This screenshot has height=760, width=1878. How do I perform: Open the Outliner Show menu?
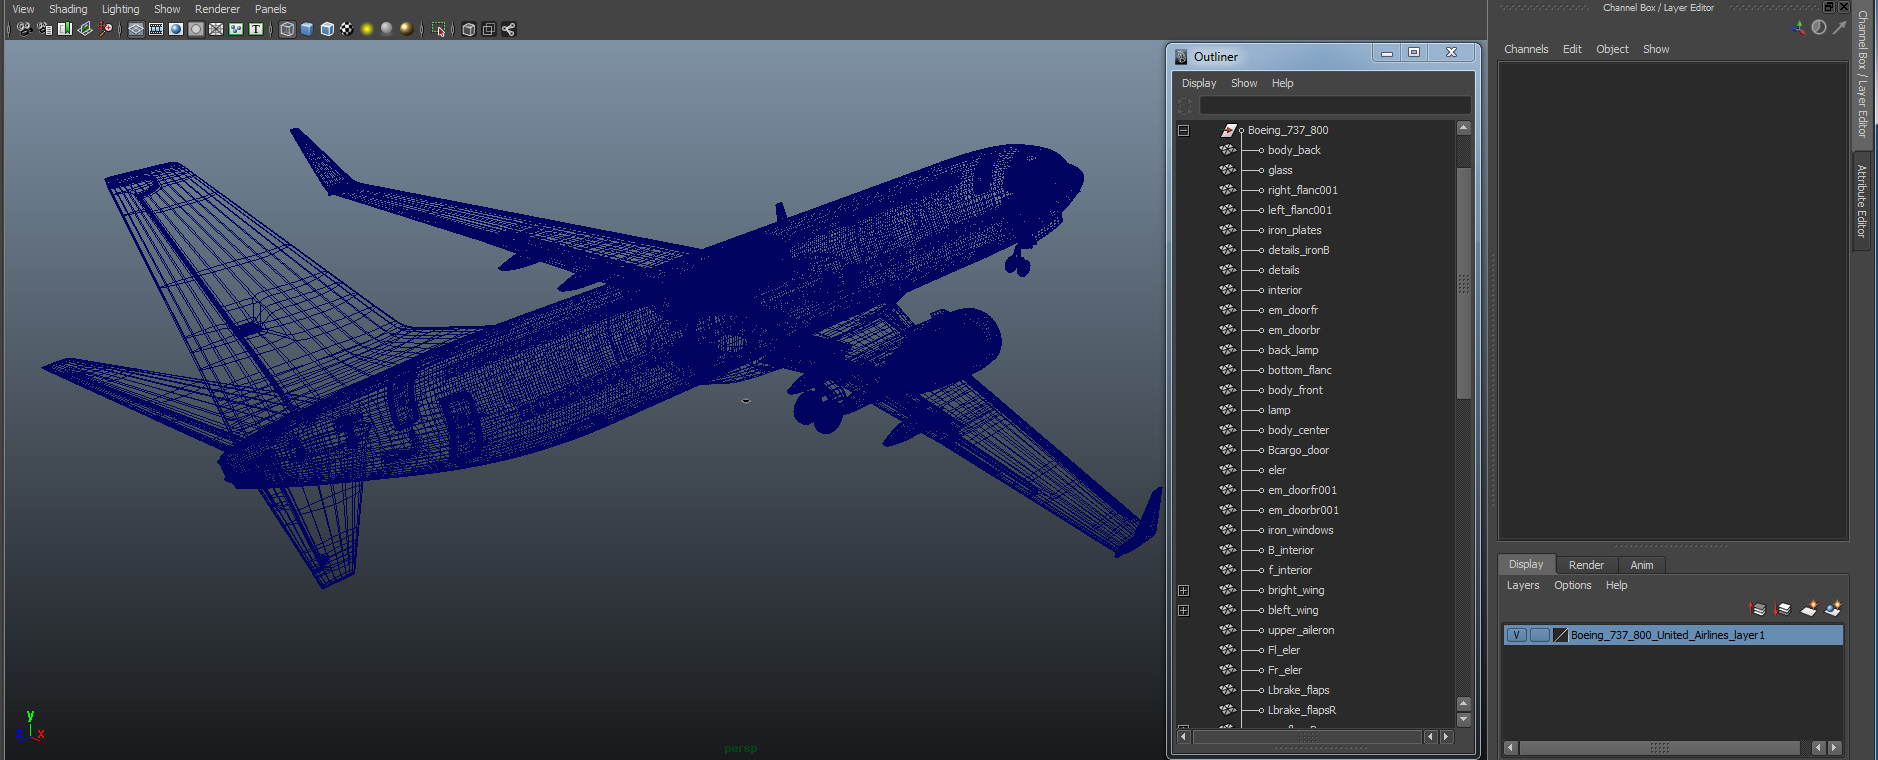tap(1244, 83)
